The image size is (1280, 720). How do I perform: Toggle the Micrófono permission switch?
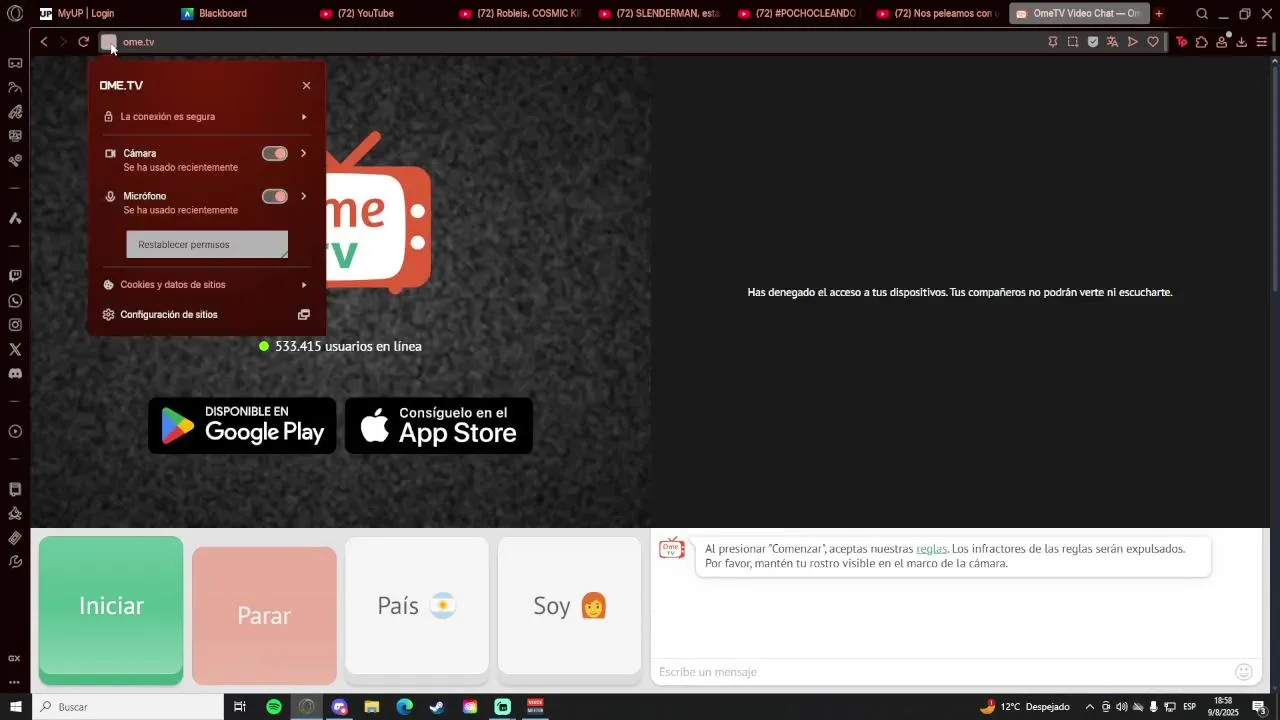[275, 196]
